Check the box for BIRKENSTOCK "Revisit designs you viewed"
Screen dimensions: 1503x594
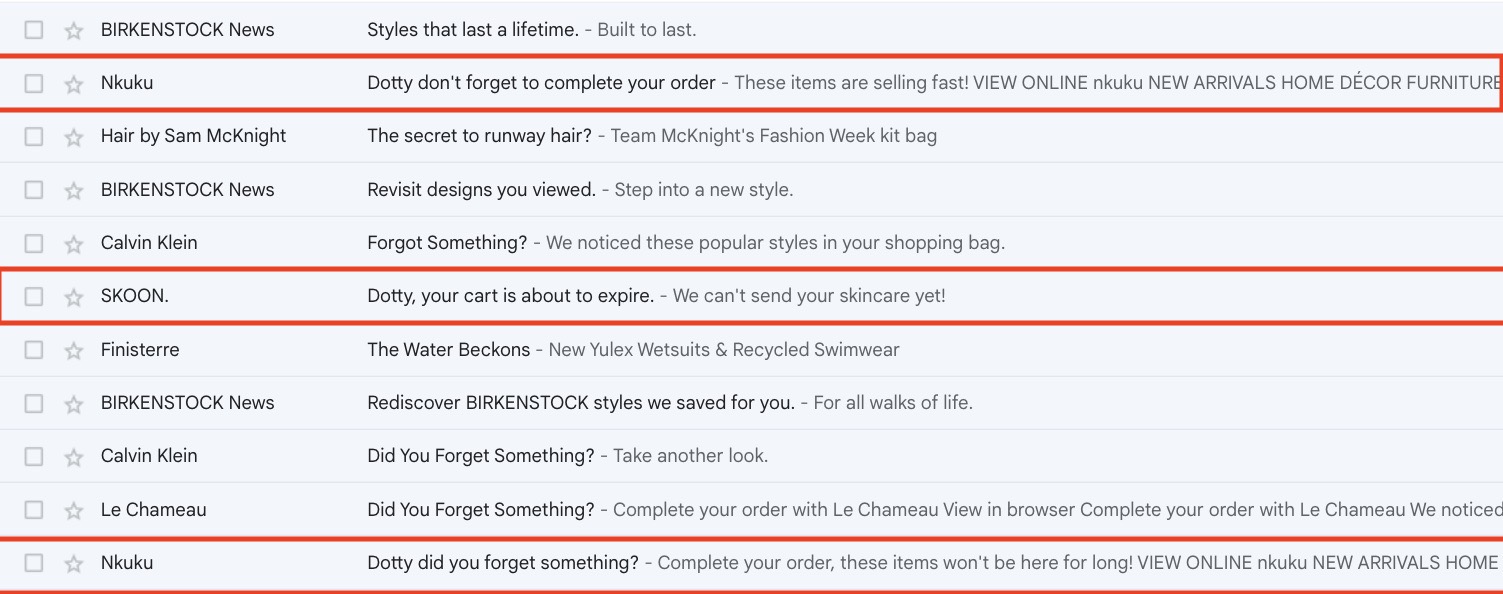coord(33,189)
